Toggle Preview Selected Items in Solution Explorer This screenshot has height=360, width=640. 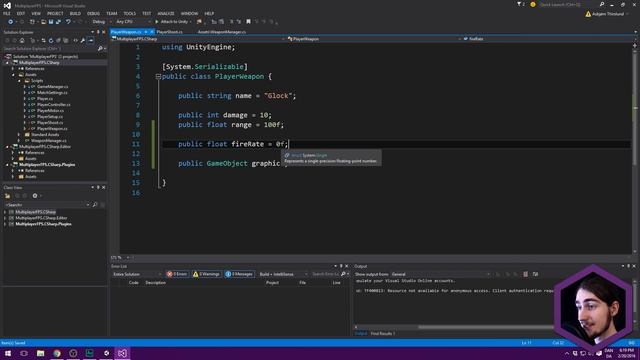tap(91, 40)
